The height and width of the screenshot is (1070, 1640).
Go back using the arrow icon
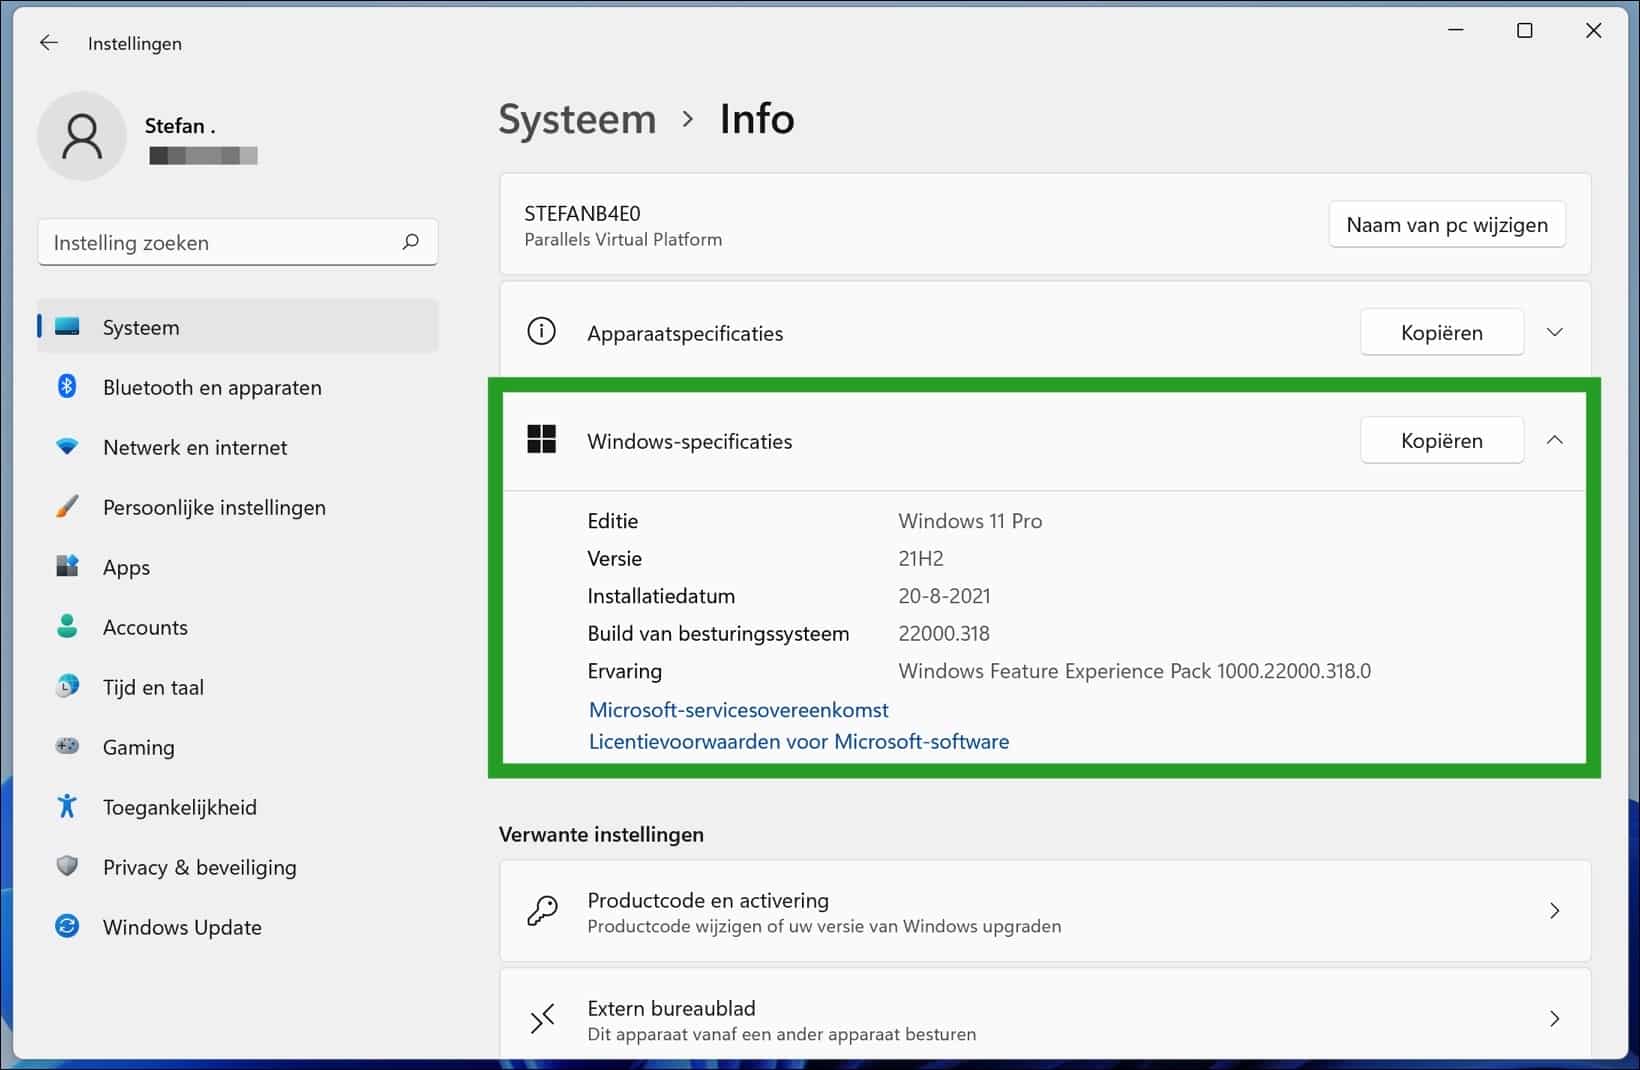[48, 43]
